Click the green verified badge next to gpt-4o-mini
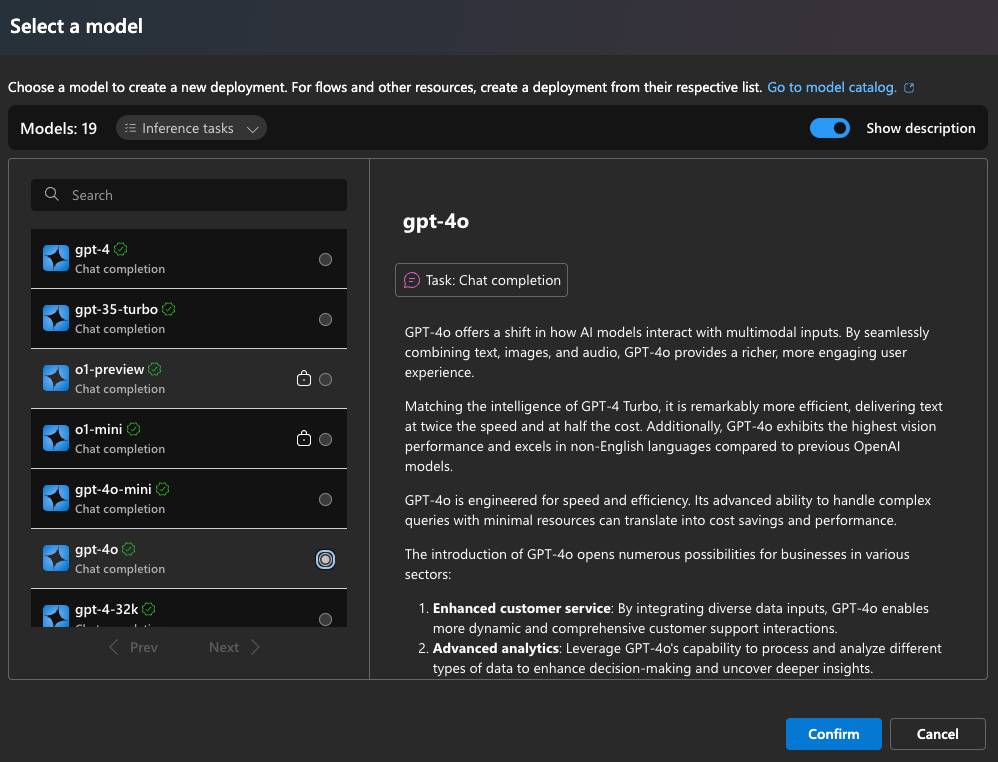Screen dimensions: 998x762 click(x=163, y=489)
